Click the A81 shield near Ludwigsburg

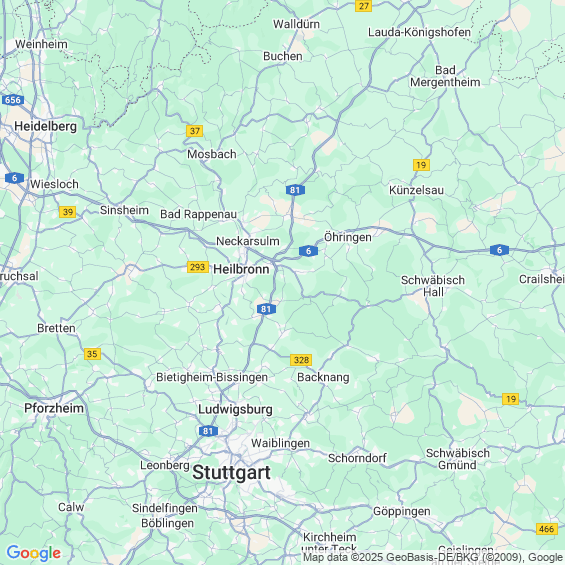tap(208, 431)
